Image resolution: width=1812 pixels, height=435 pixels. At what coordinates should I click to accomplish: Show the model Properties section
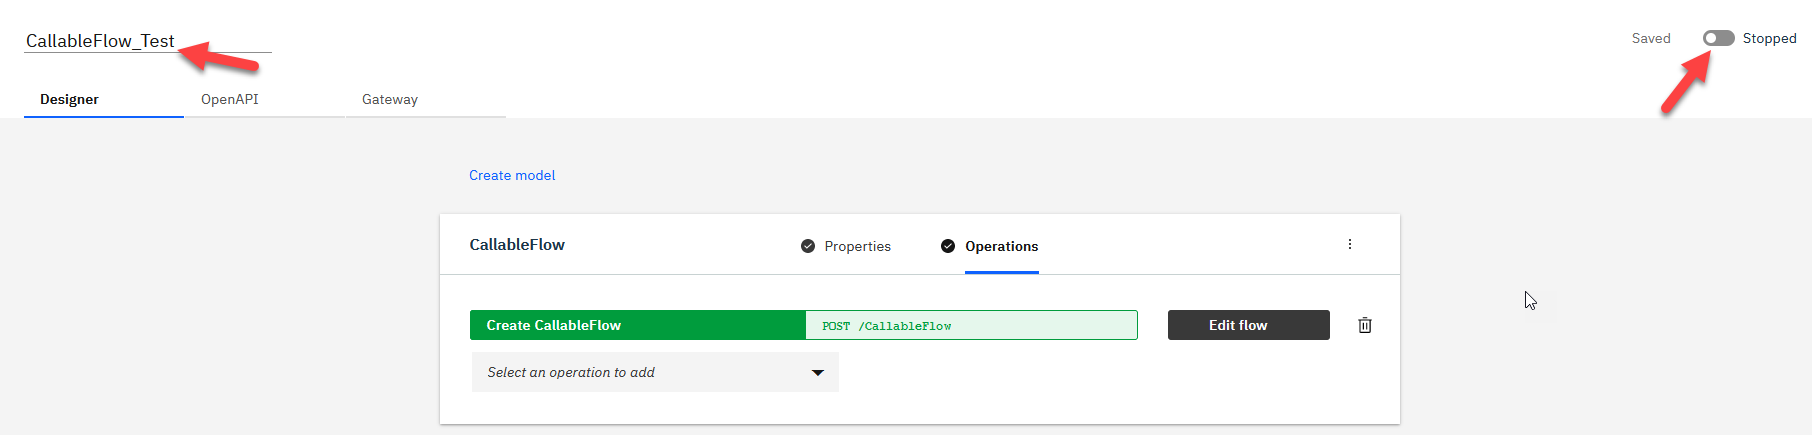click(x=857, y=246)
